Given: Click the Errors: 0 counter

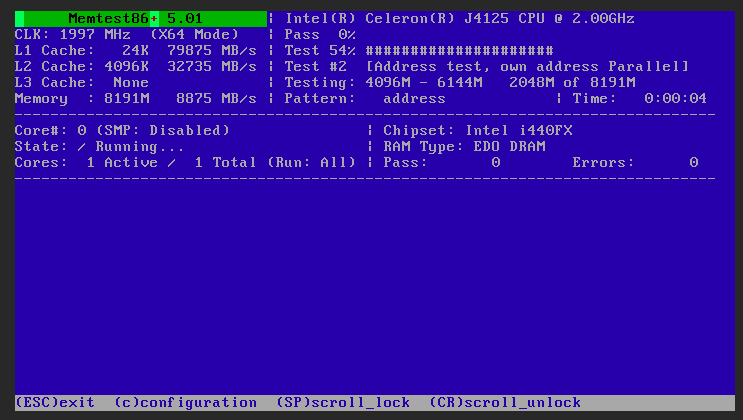Looking at the screenshot, I should [635, 163].
